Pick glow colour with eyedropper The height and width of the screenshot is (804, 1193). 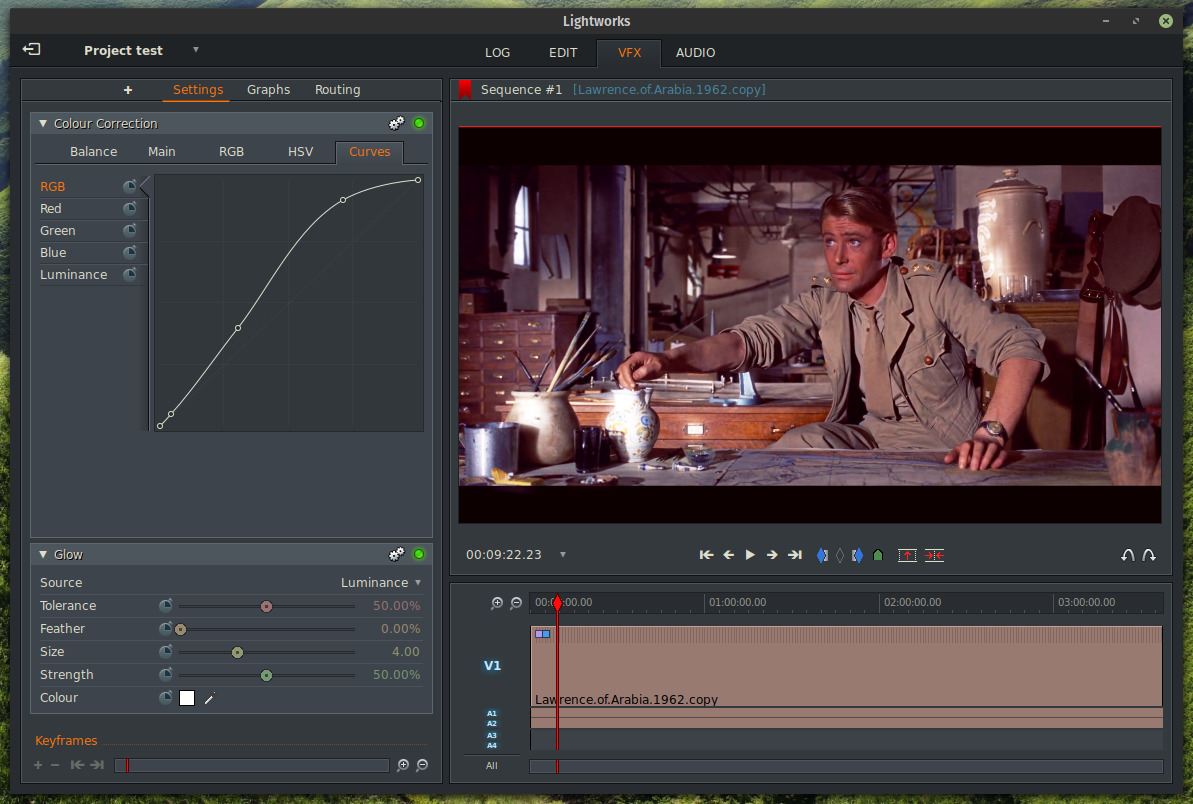point(210,698)
